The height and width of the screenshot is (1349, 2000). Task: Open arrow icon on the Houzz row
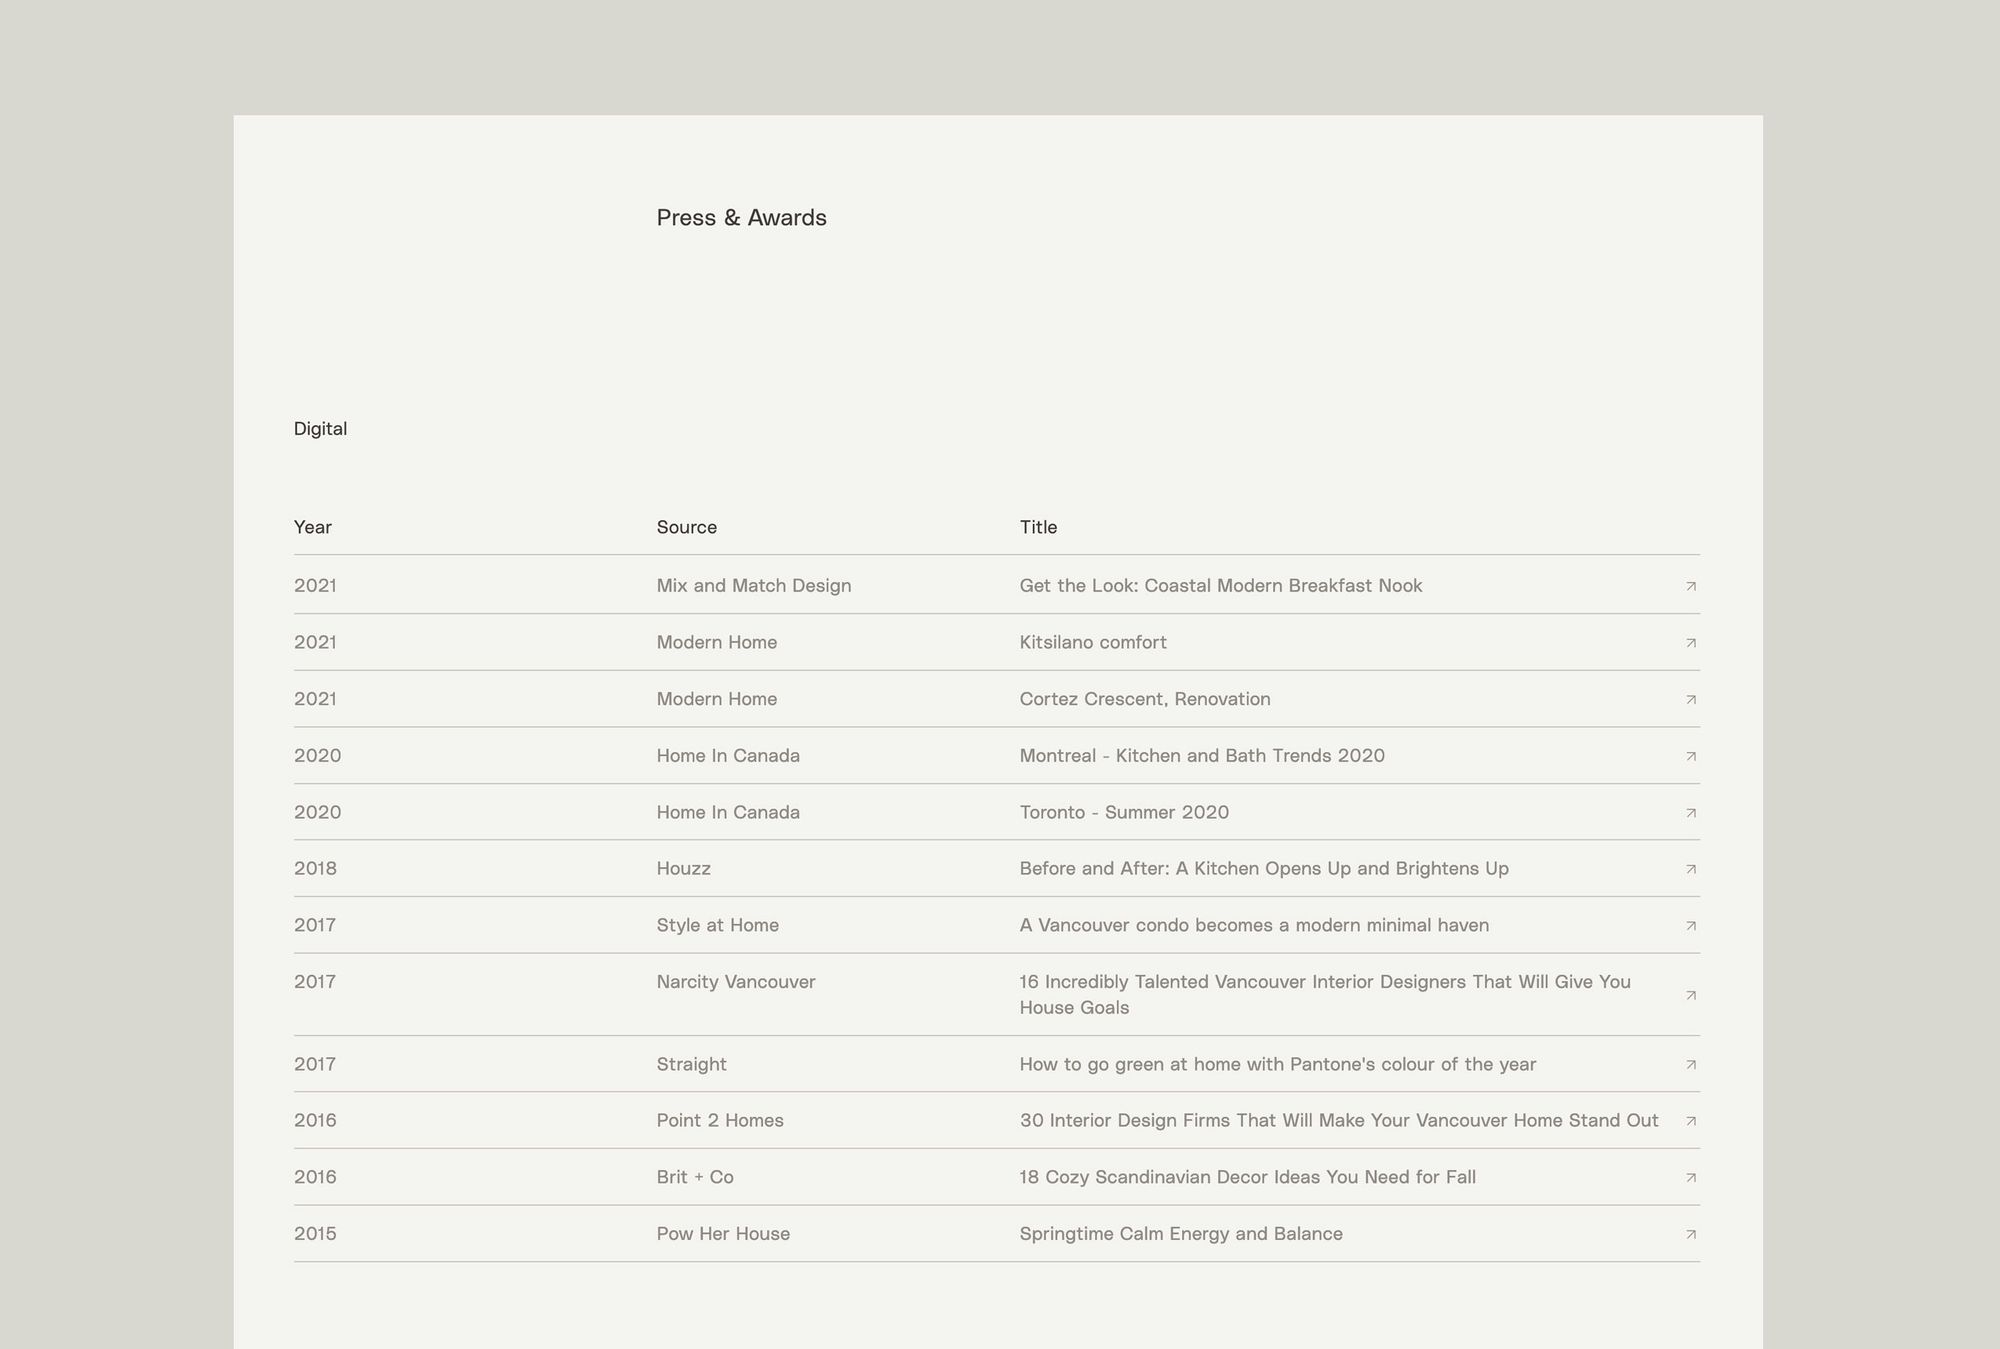[x=1691, y=869]
